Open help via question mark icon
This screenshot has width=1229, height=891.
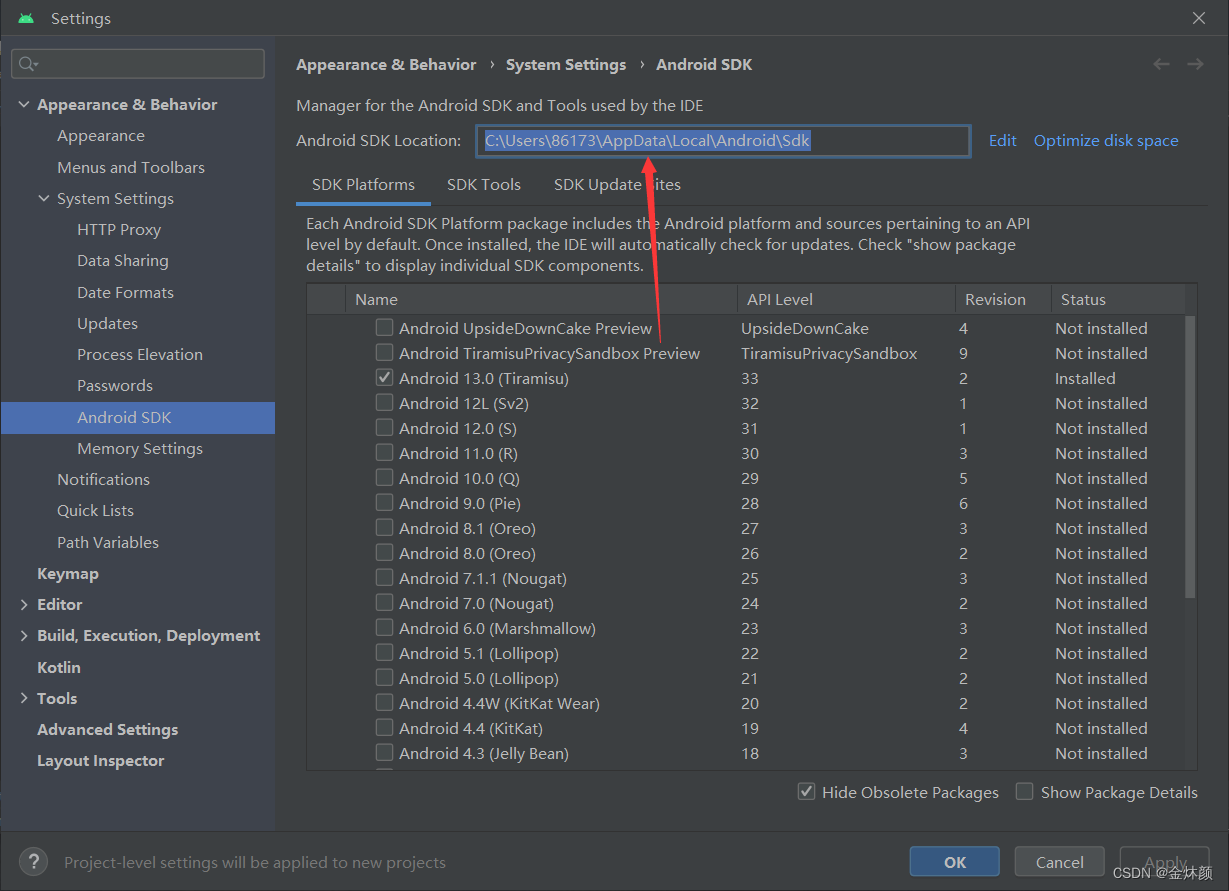coord(33,861)
